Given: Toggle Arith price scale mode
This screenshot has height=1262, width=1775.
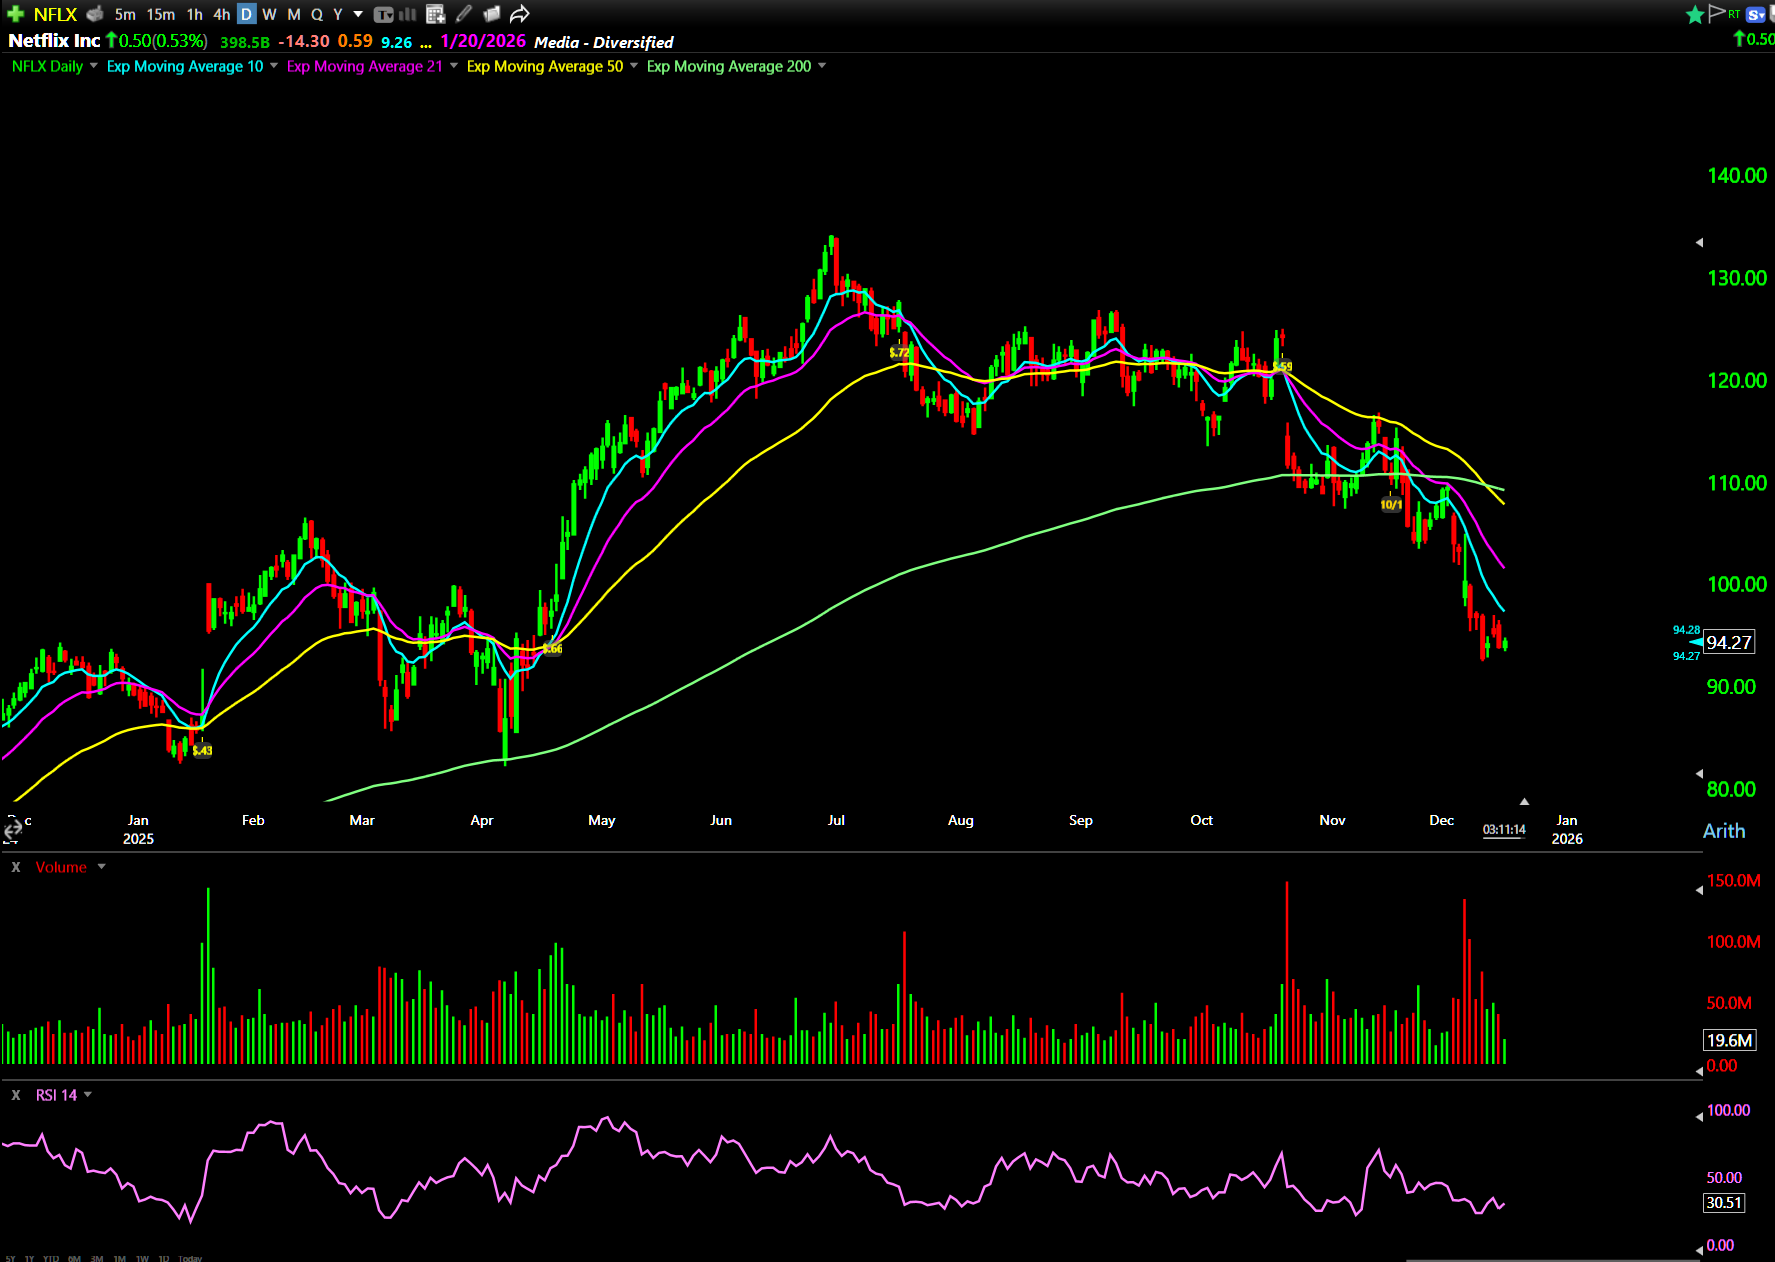Looking at the screenshot, I should (1723, 831).
